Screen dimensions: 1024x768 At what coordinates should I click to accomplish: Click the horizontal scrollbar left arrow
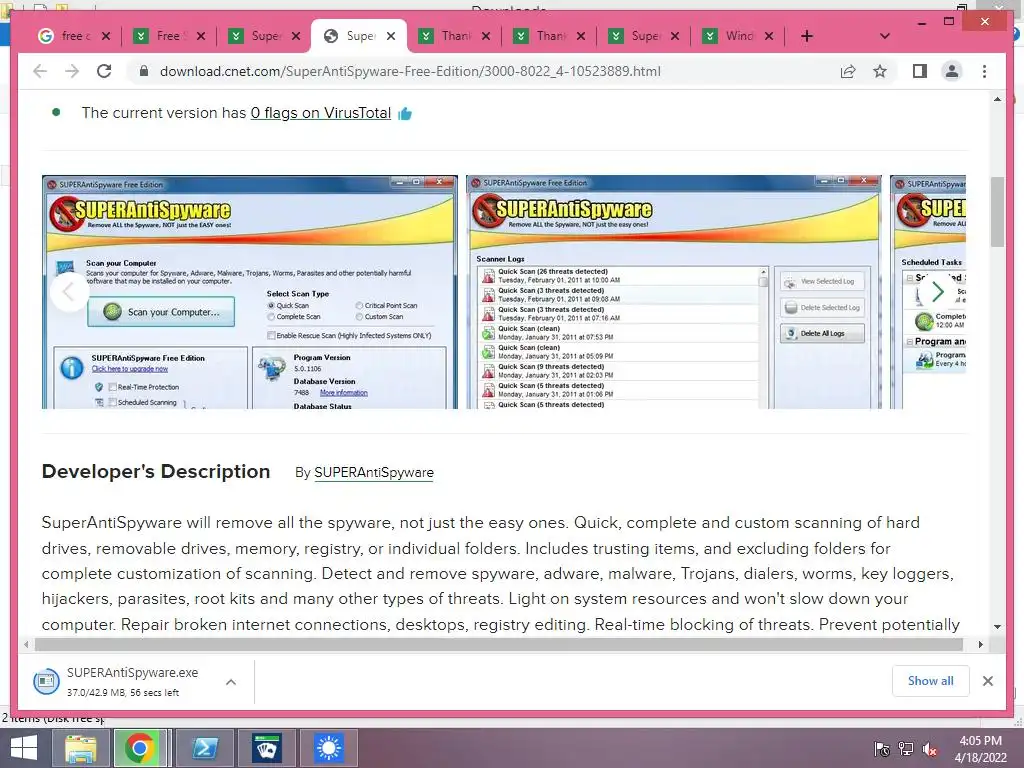coord(26,645)
